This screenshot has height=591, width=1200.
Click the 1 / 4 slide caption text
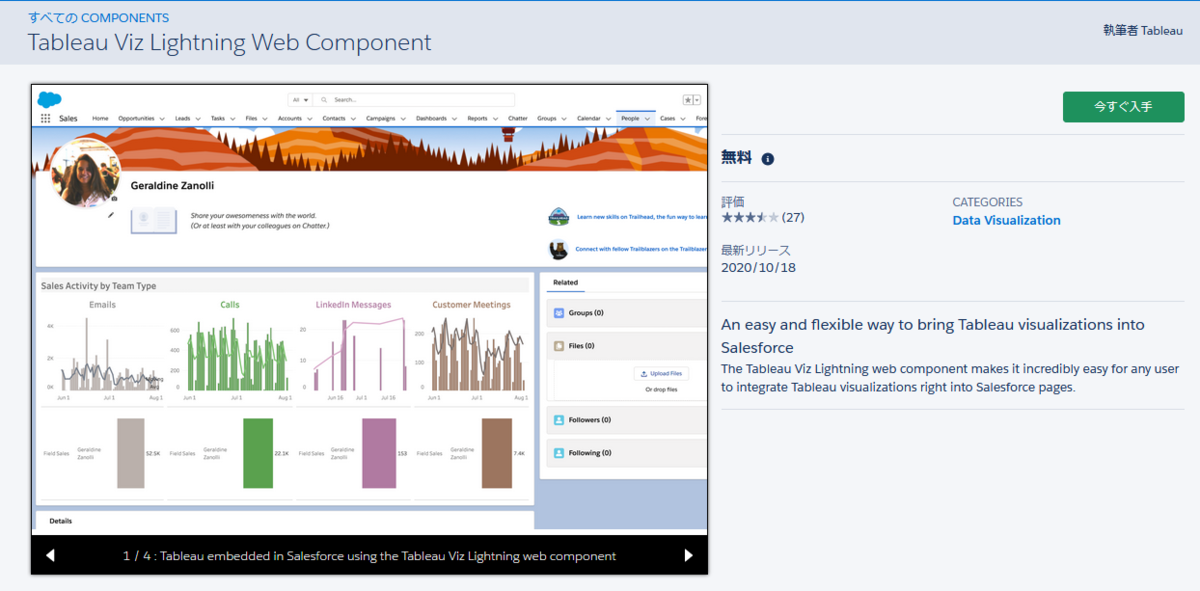pos(369,555)
